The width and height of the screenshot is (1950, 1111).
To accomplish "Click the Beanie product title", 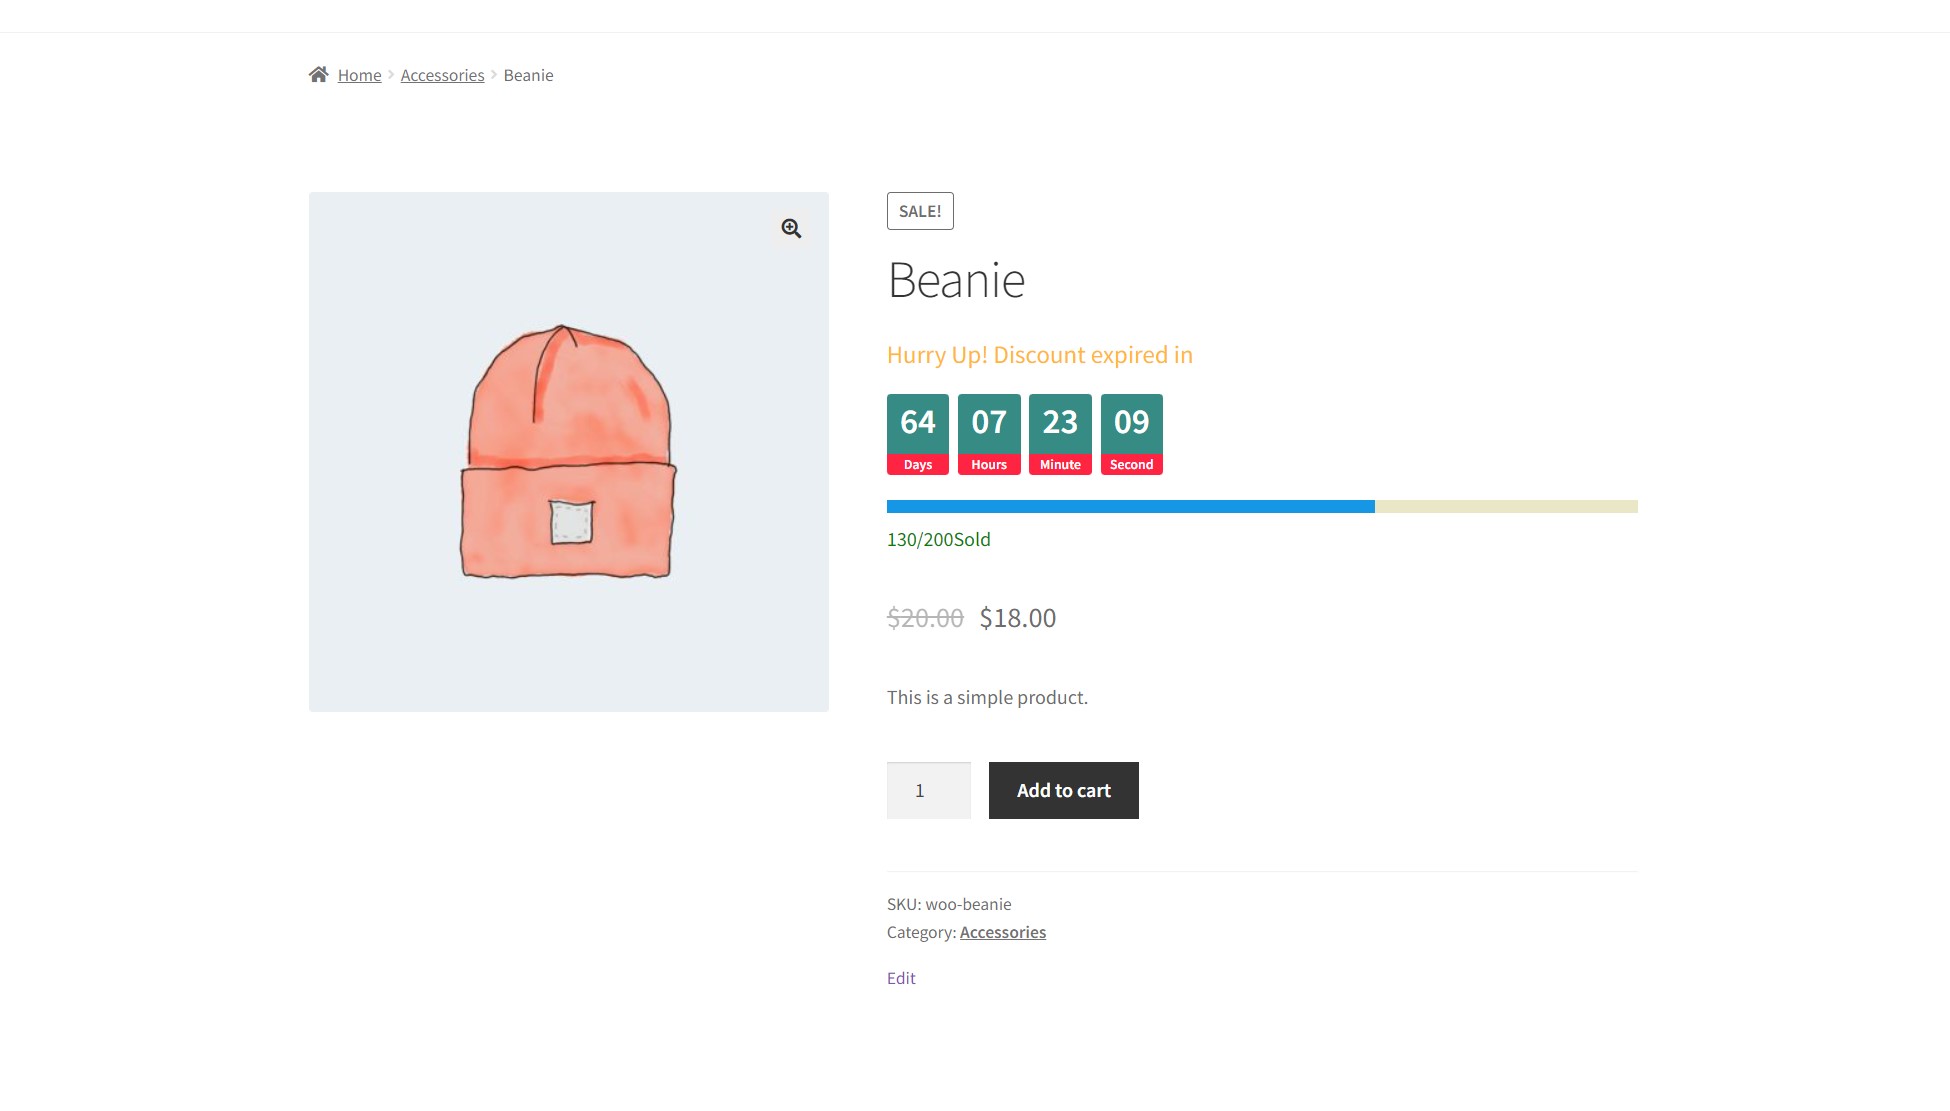I will tap(955, 280).
